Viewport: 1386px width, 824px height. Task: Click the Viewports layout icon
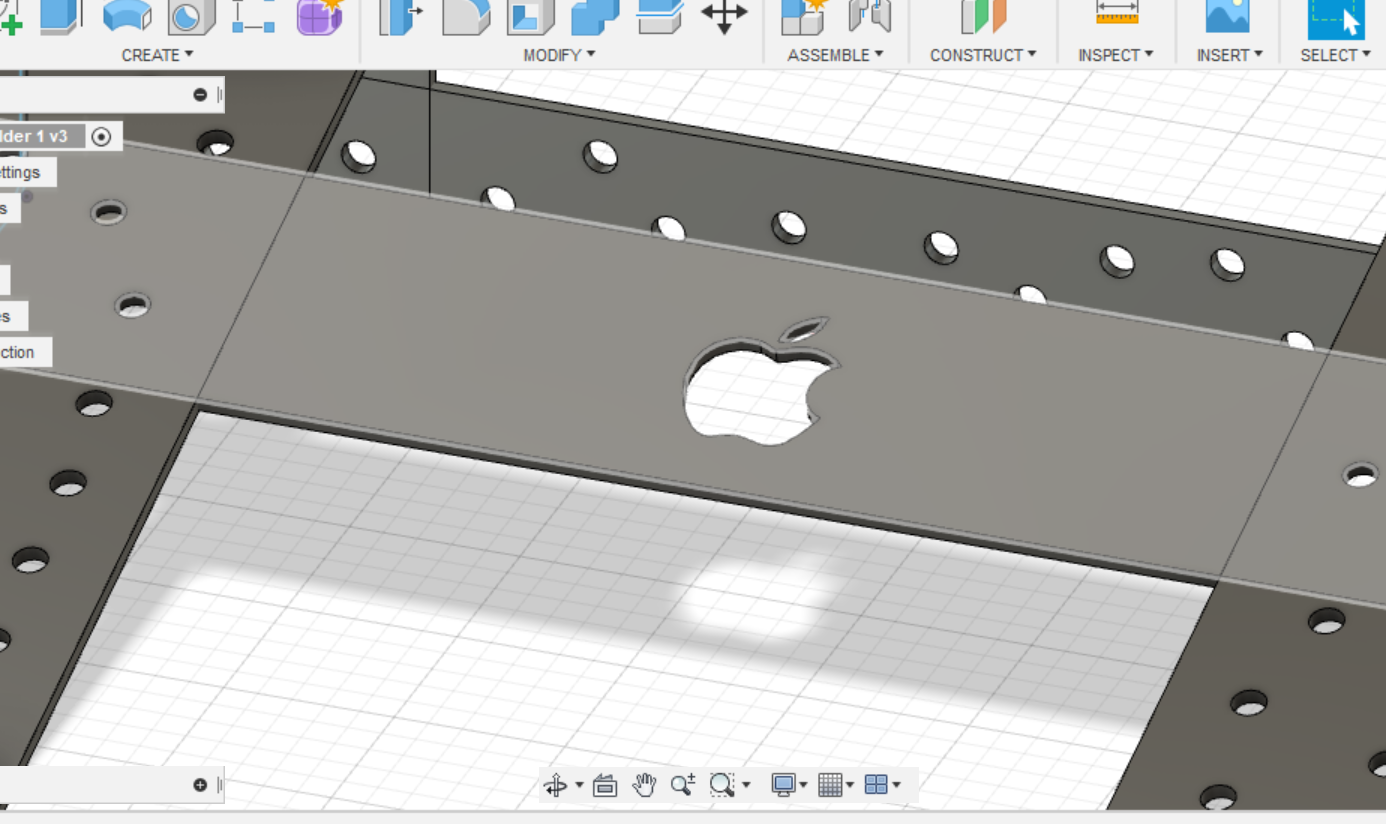[876, 785]
